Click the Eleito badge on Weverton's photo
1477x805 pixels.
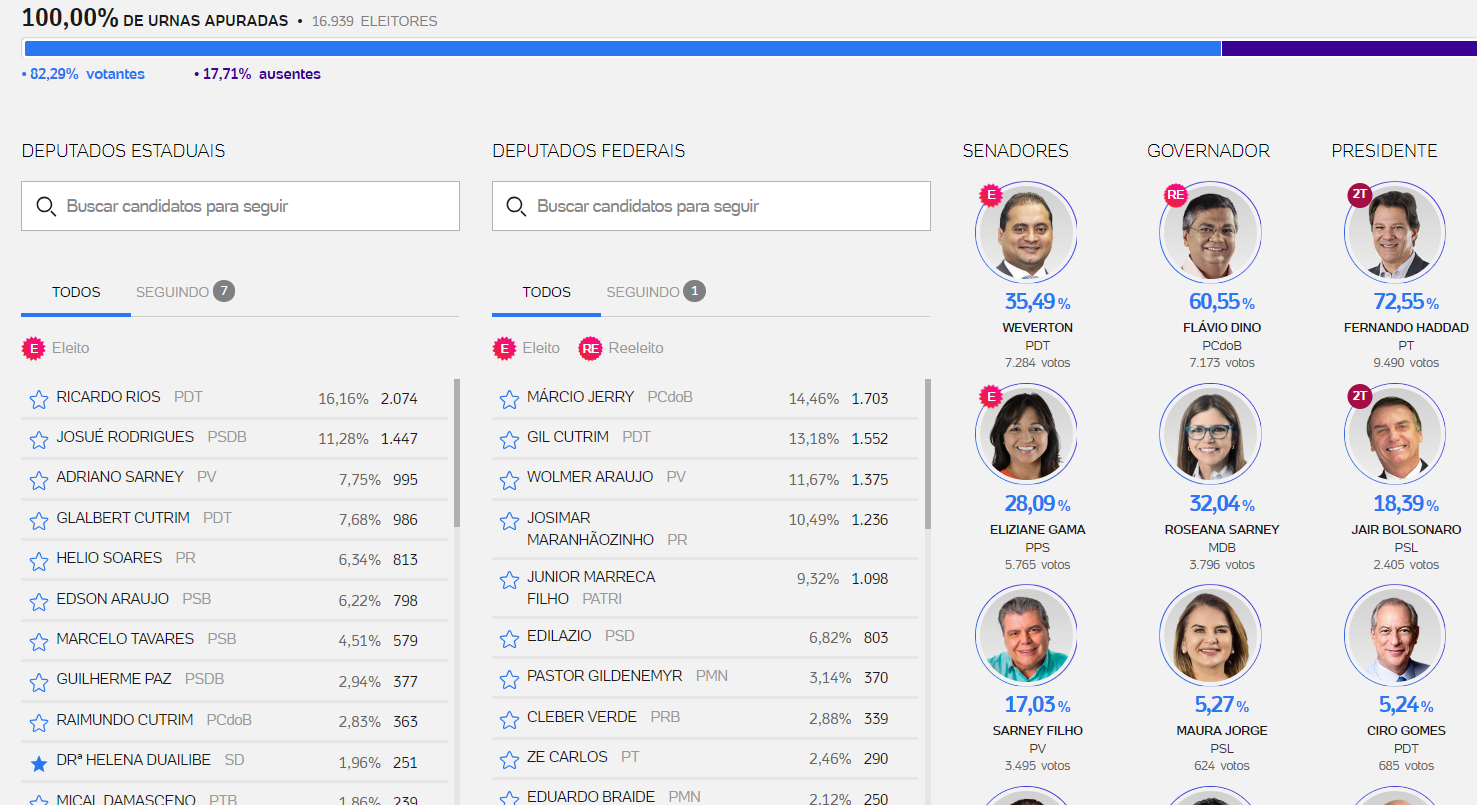(990, 195)
